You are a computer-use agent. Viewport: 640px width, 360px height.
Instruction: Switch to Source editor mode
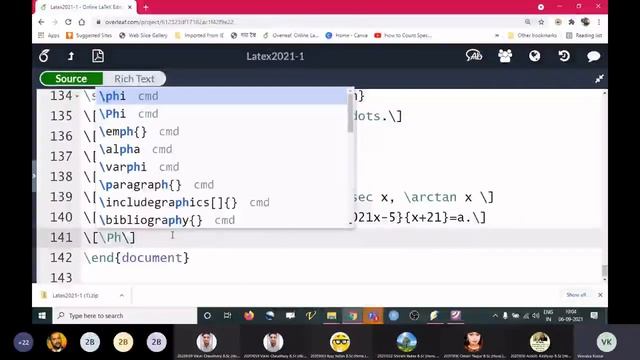pos(71,79)
